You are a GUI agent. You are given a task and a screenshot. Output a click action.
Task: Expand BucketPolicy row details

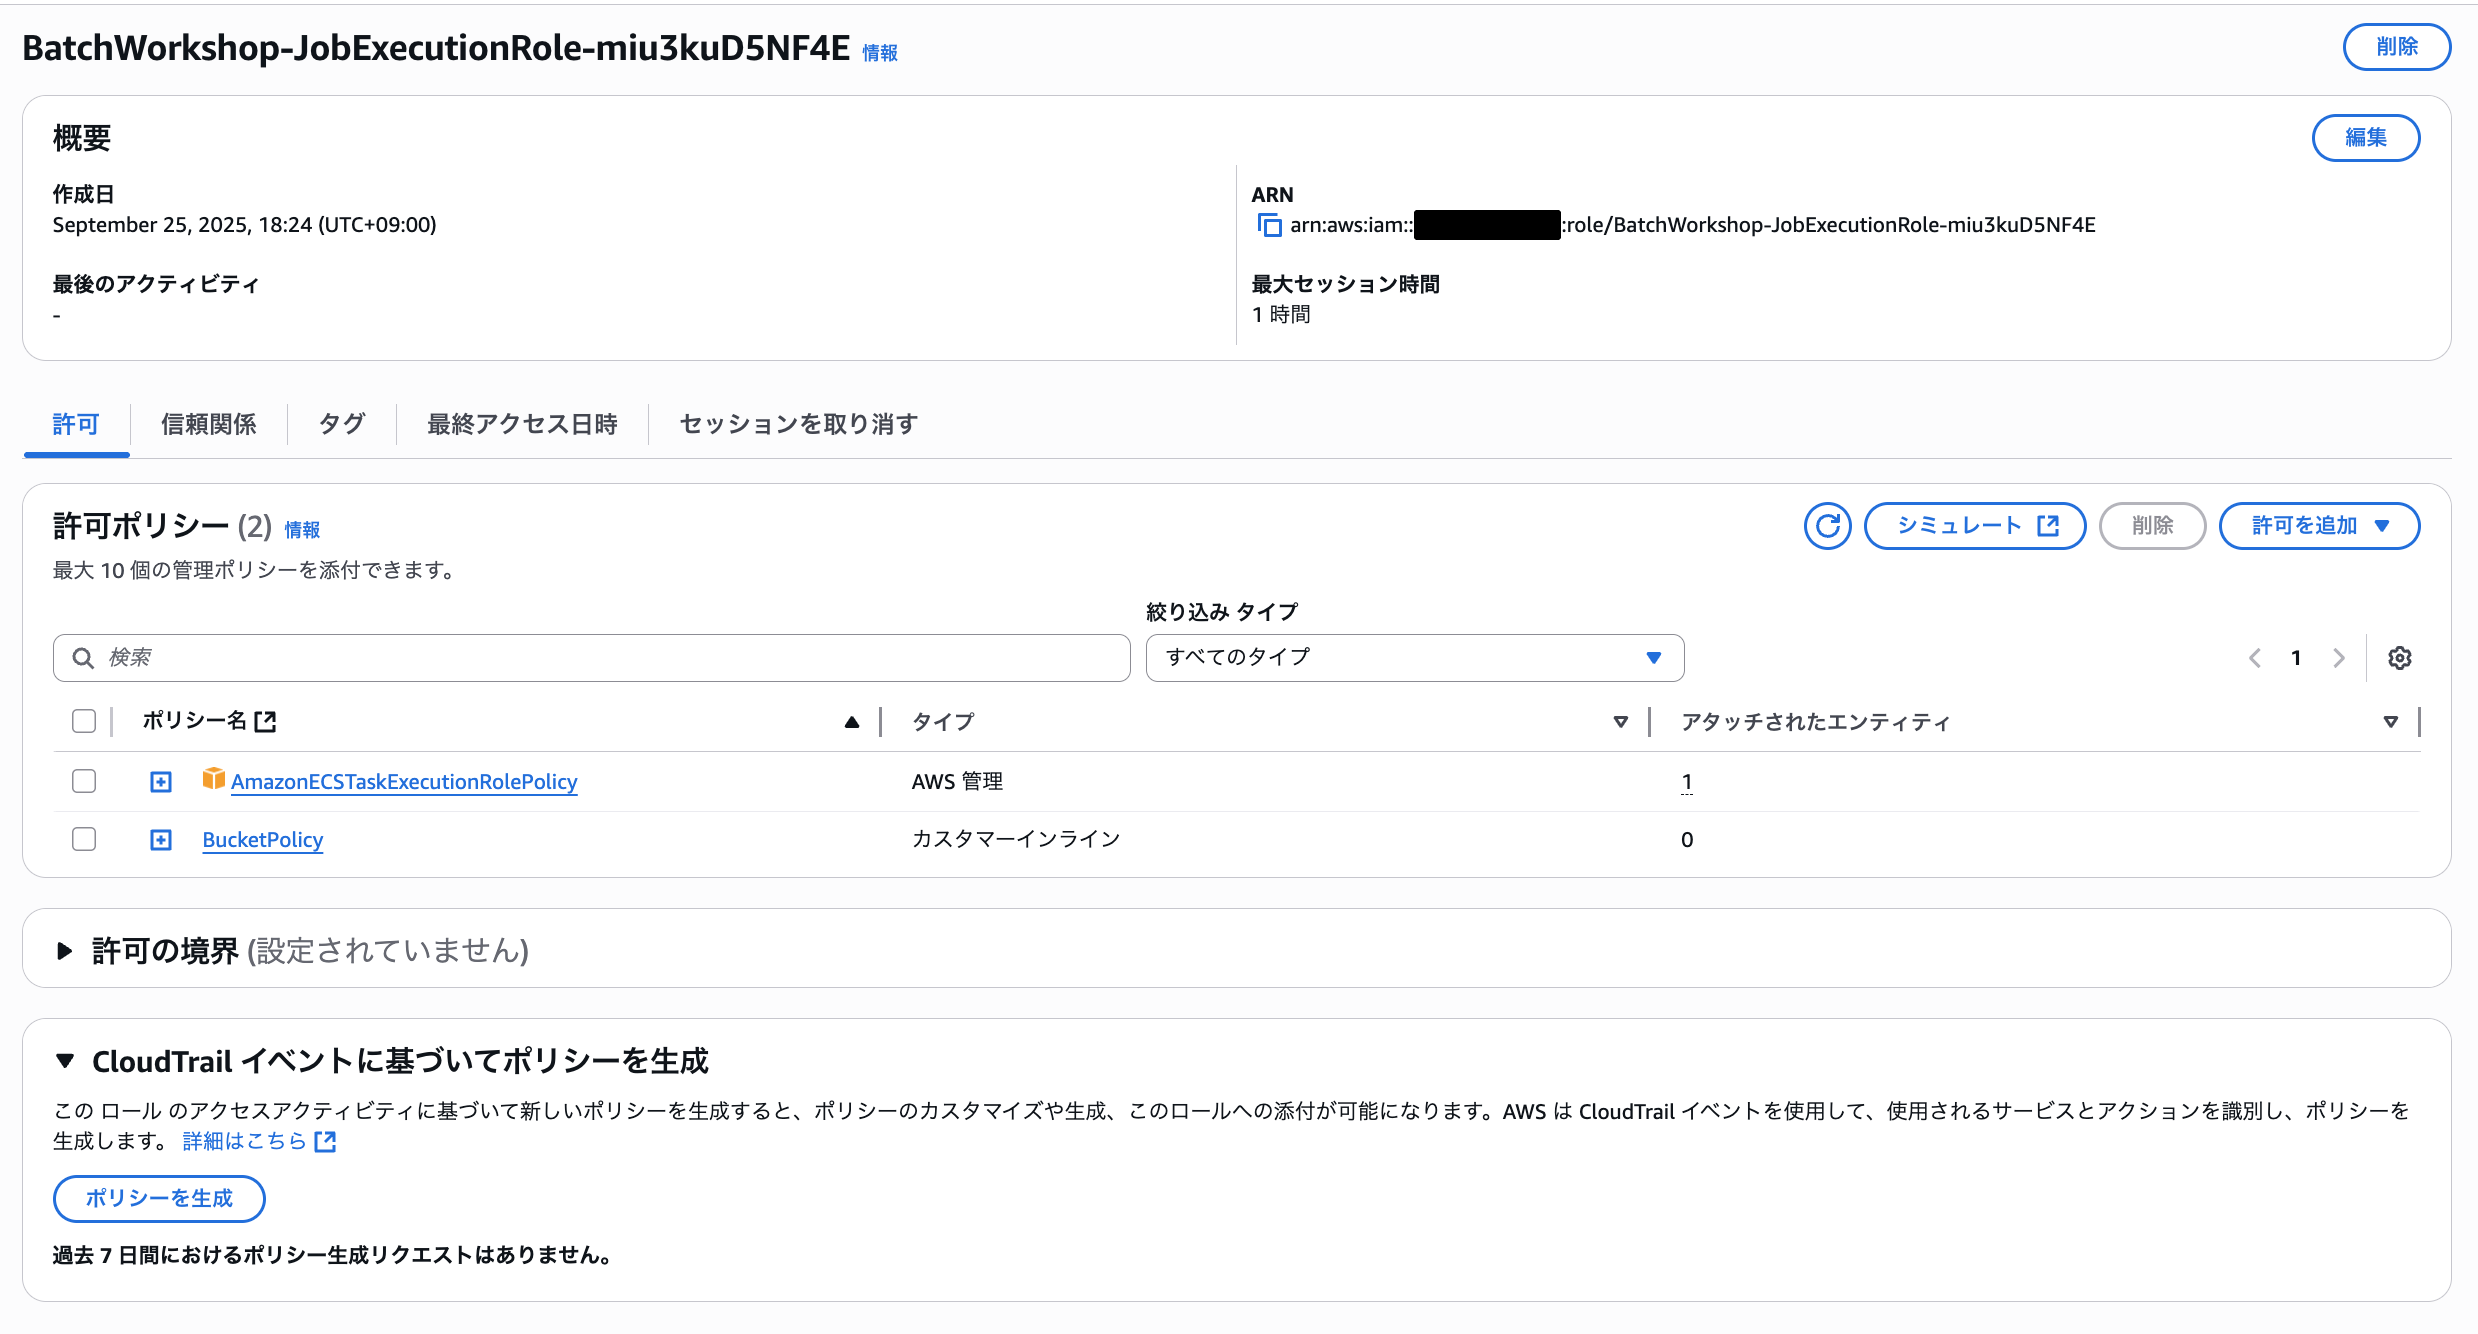(161, 840)
